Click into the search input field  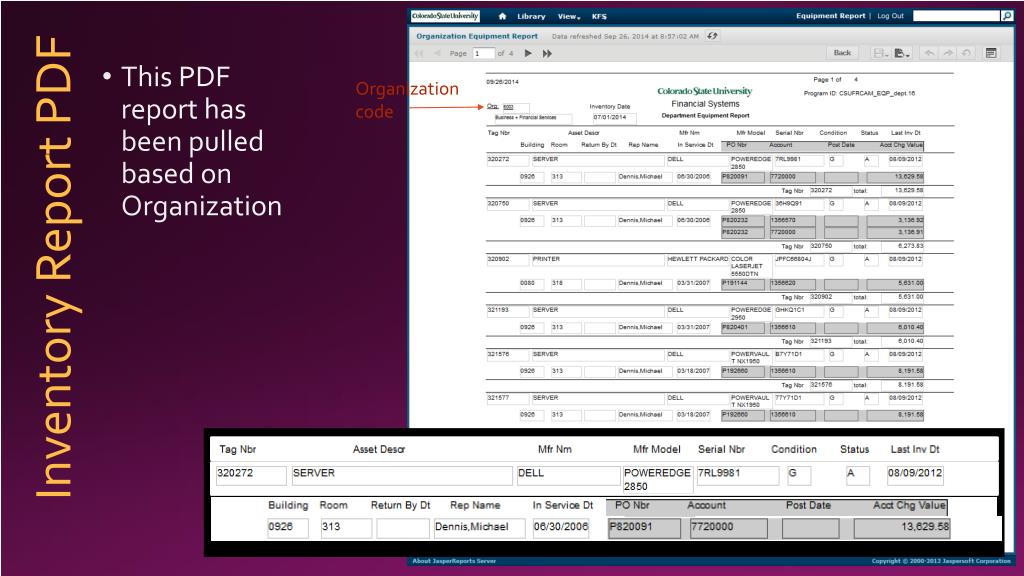click(956, 16)
